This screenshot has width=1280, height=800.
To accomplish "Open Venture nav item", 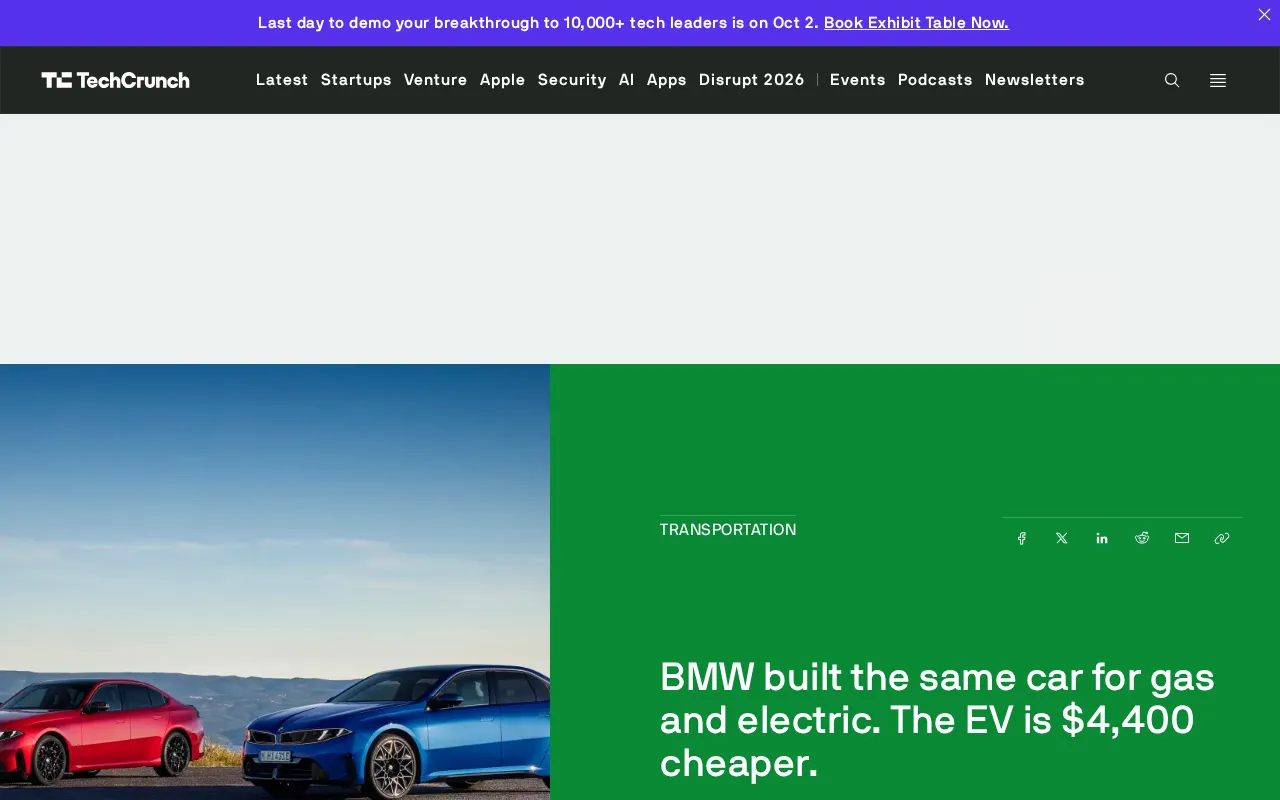I will [x=436, y=80].
